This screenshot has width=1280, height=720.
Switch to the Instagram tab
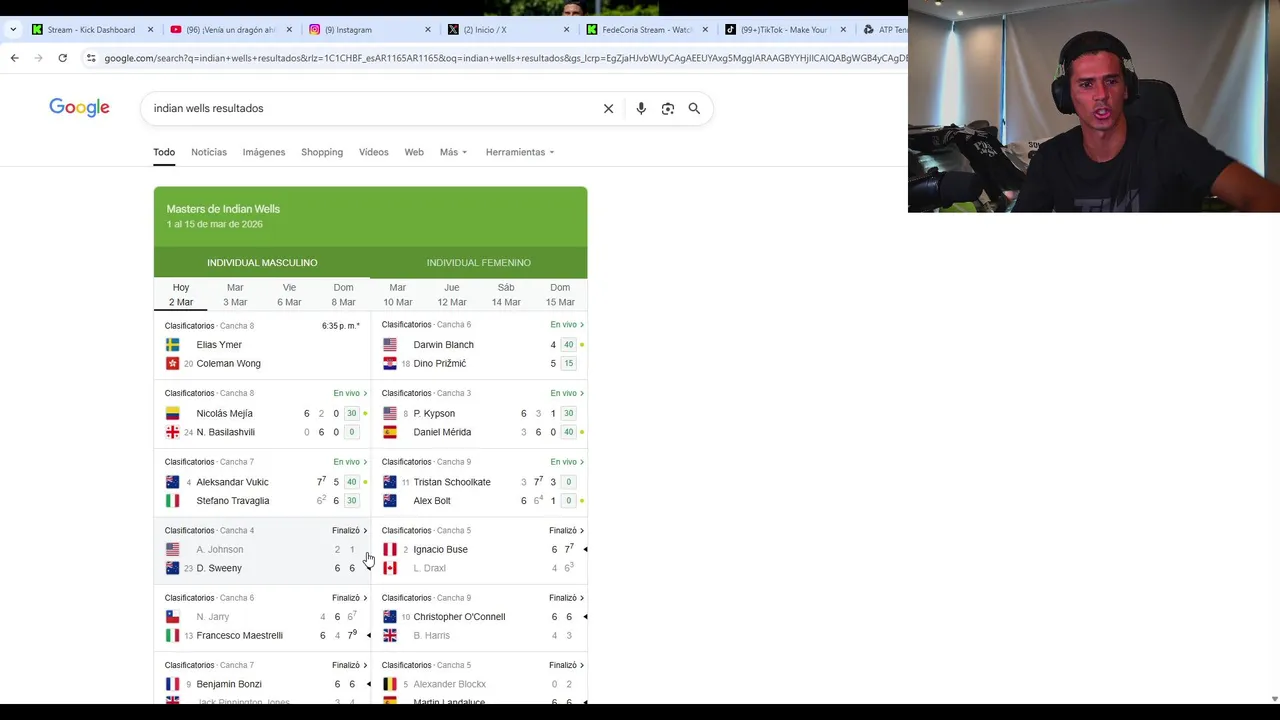tap(367, 30)
